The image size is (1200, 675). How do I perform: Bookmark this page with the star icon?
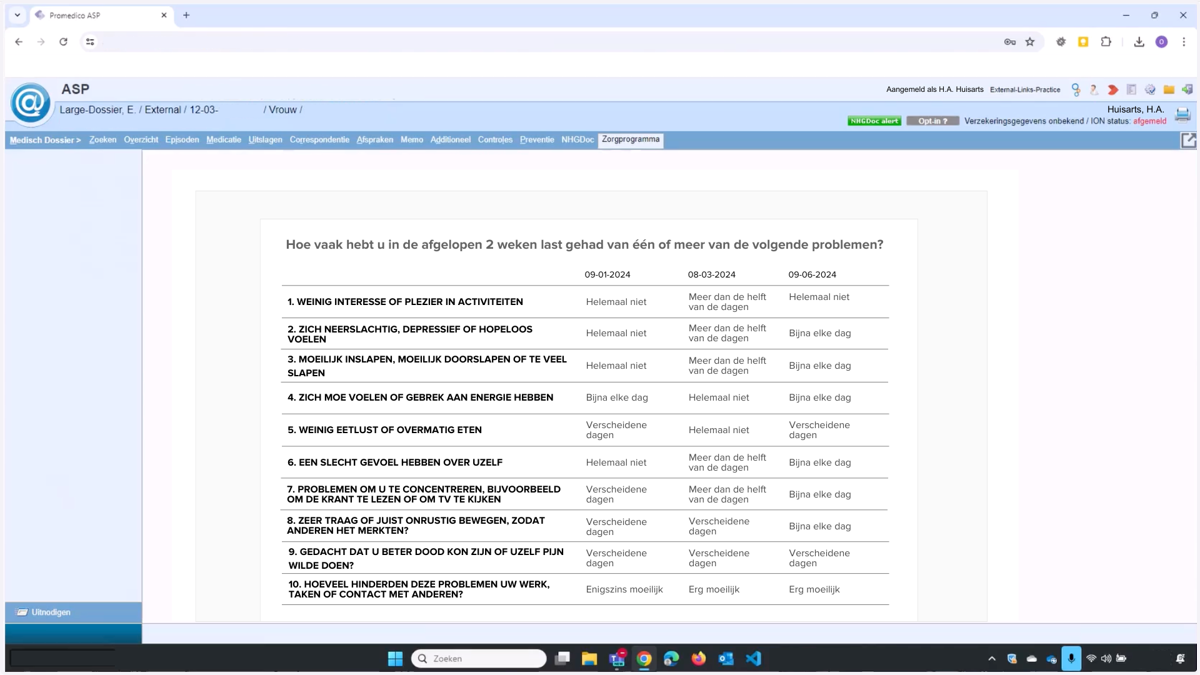[1030, 42]
